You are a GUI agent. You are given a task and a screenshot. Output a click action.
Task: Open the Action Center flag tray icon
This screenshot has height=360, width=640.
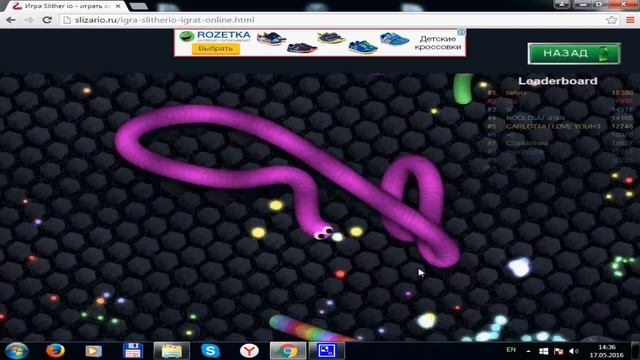[558, 351]
